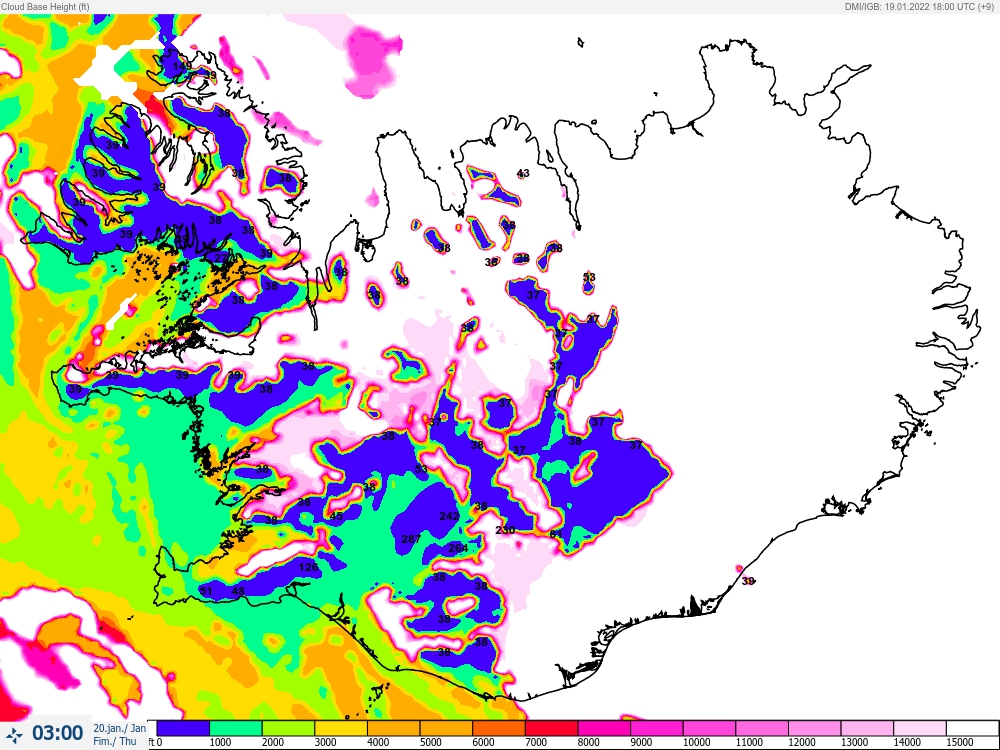Pick the white swatch above the 15000 label

coord(973,728)
